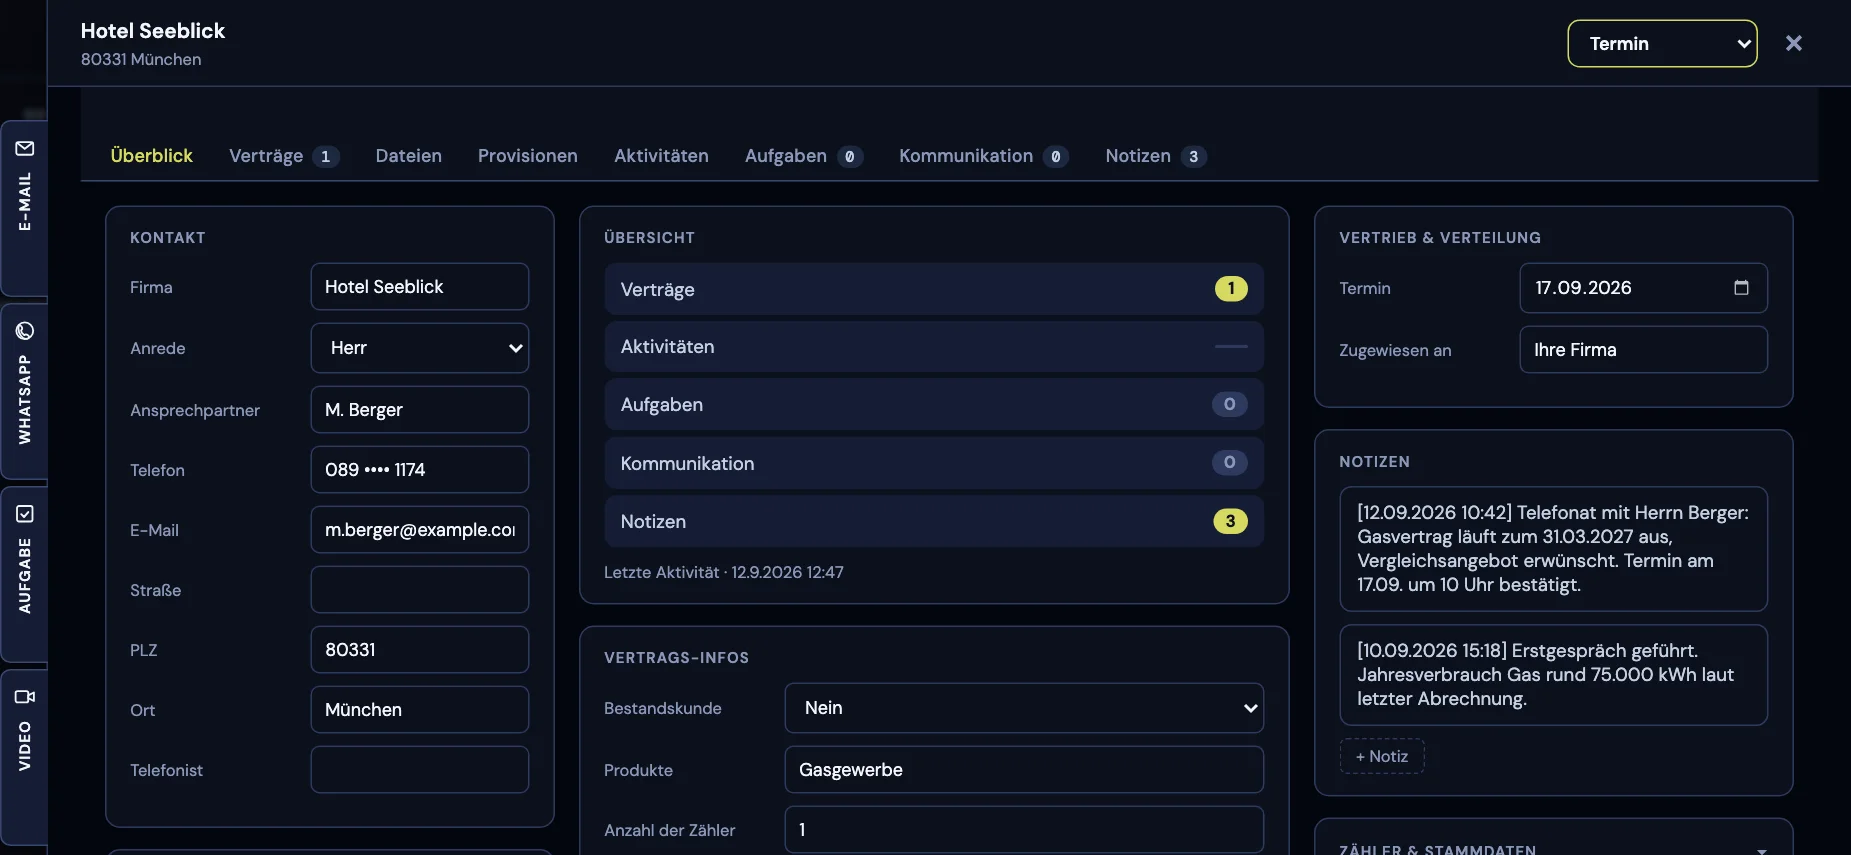This screenshot has width=1851, height=855.
Task: Open the calendar picker for Termin date
Action: 1741,288
